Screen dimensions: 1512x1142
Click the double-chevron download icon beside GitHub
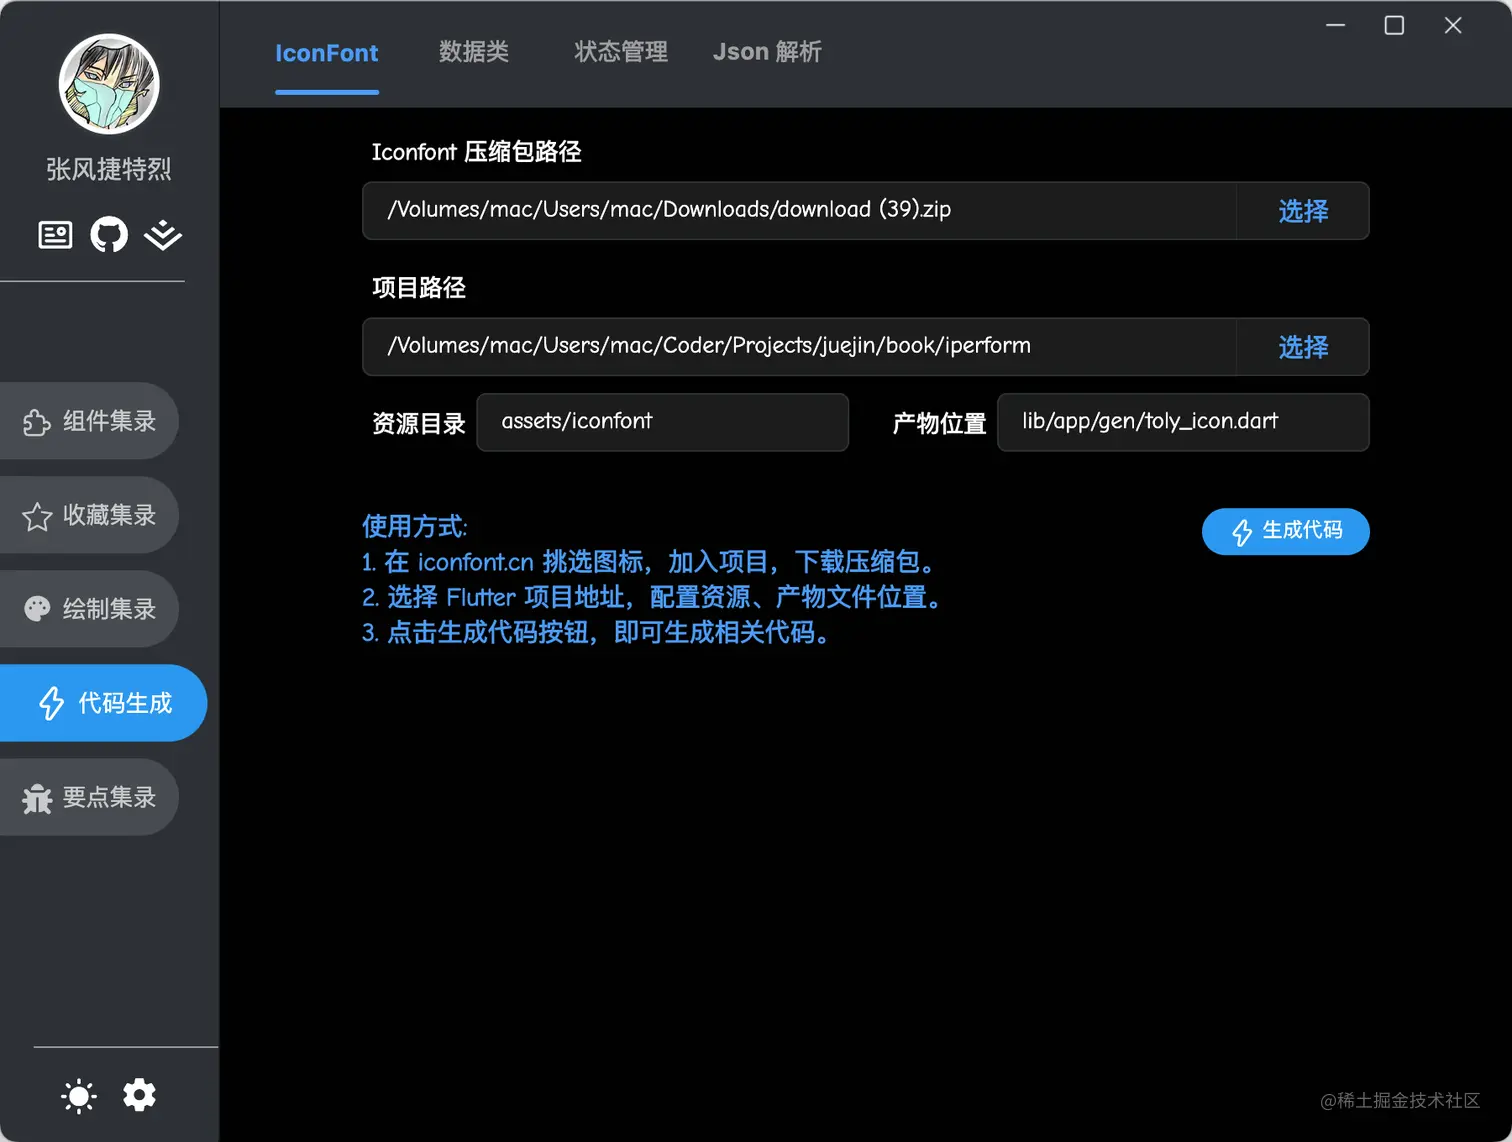pos(162,236)
